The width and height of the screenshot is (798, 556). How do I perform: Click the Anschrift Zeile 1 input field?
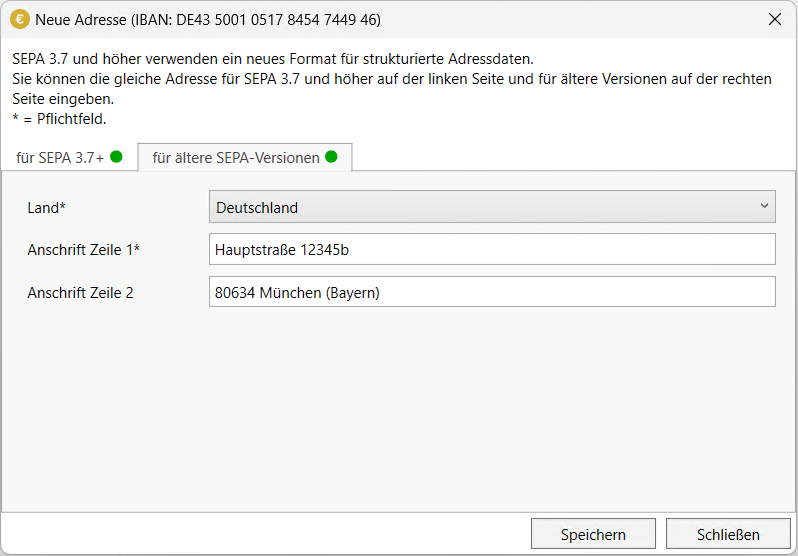point(492,249)
